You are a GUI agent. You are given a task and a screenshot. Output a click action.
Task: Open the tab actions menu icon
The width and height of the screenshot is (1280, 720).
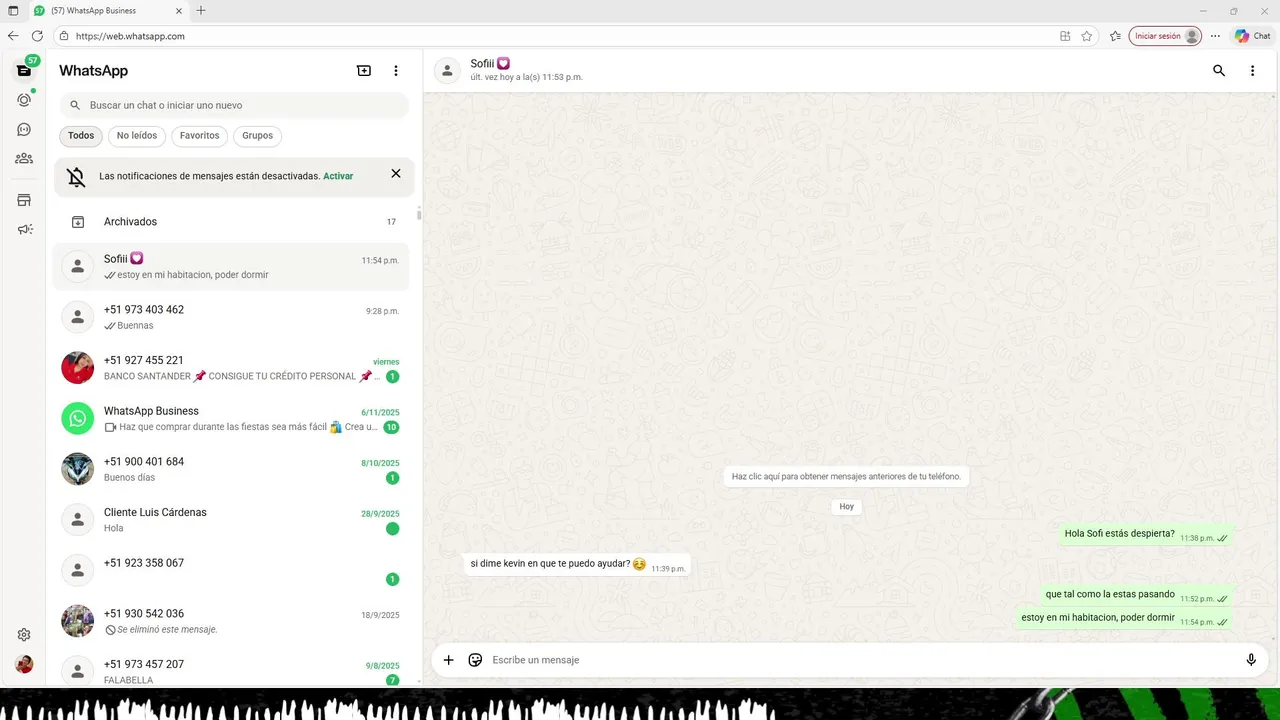point(13,11)
